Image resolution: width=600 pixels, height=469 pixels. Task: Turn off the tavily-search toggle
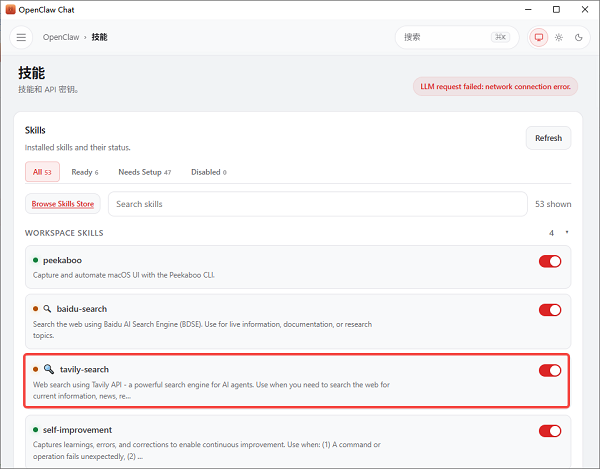click(x=550, y=370)
